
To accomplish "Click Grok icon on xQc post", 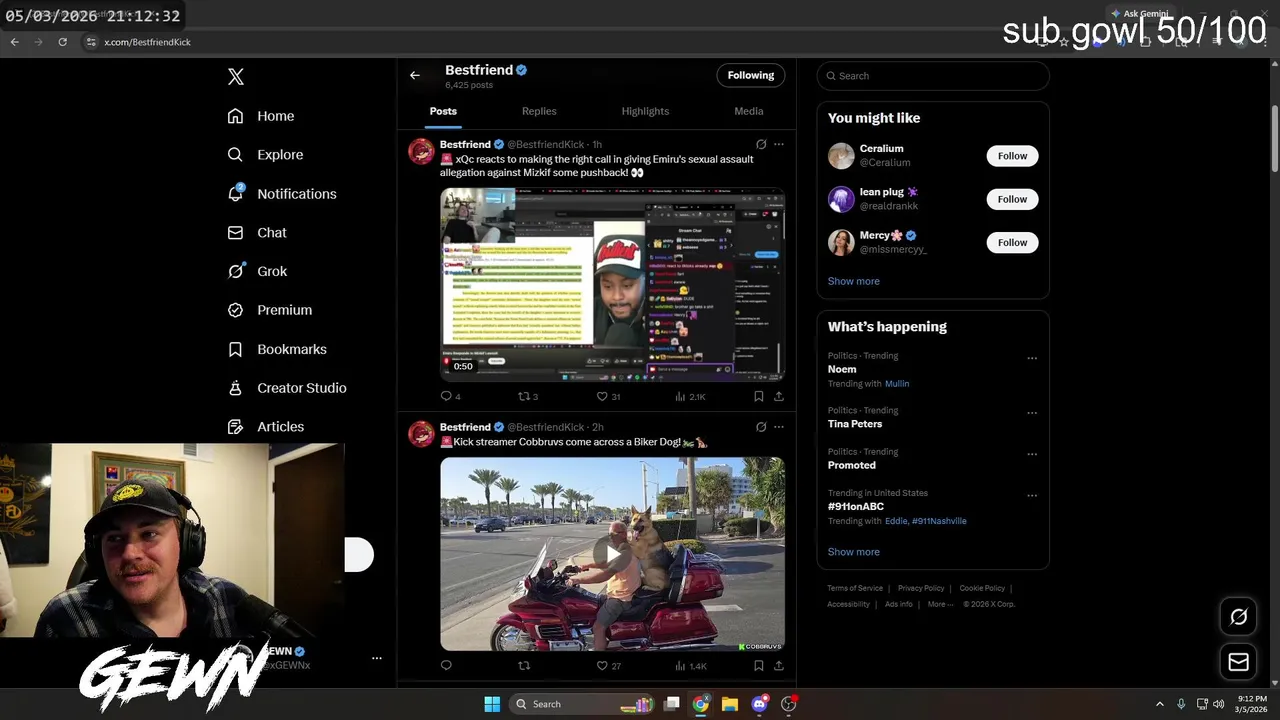I will coord(761,145).
